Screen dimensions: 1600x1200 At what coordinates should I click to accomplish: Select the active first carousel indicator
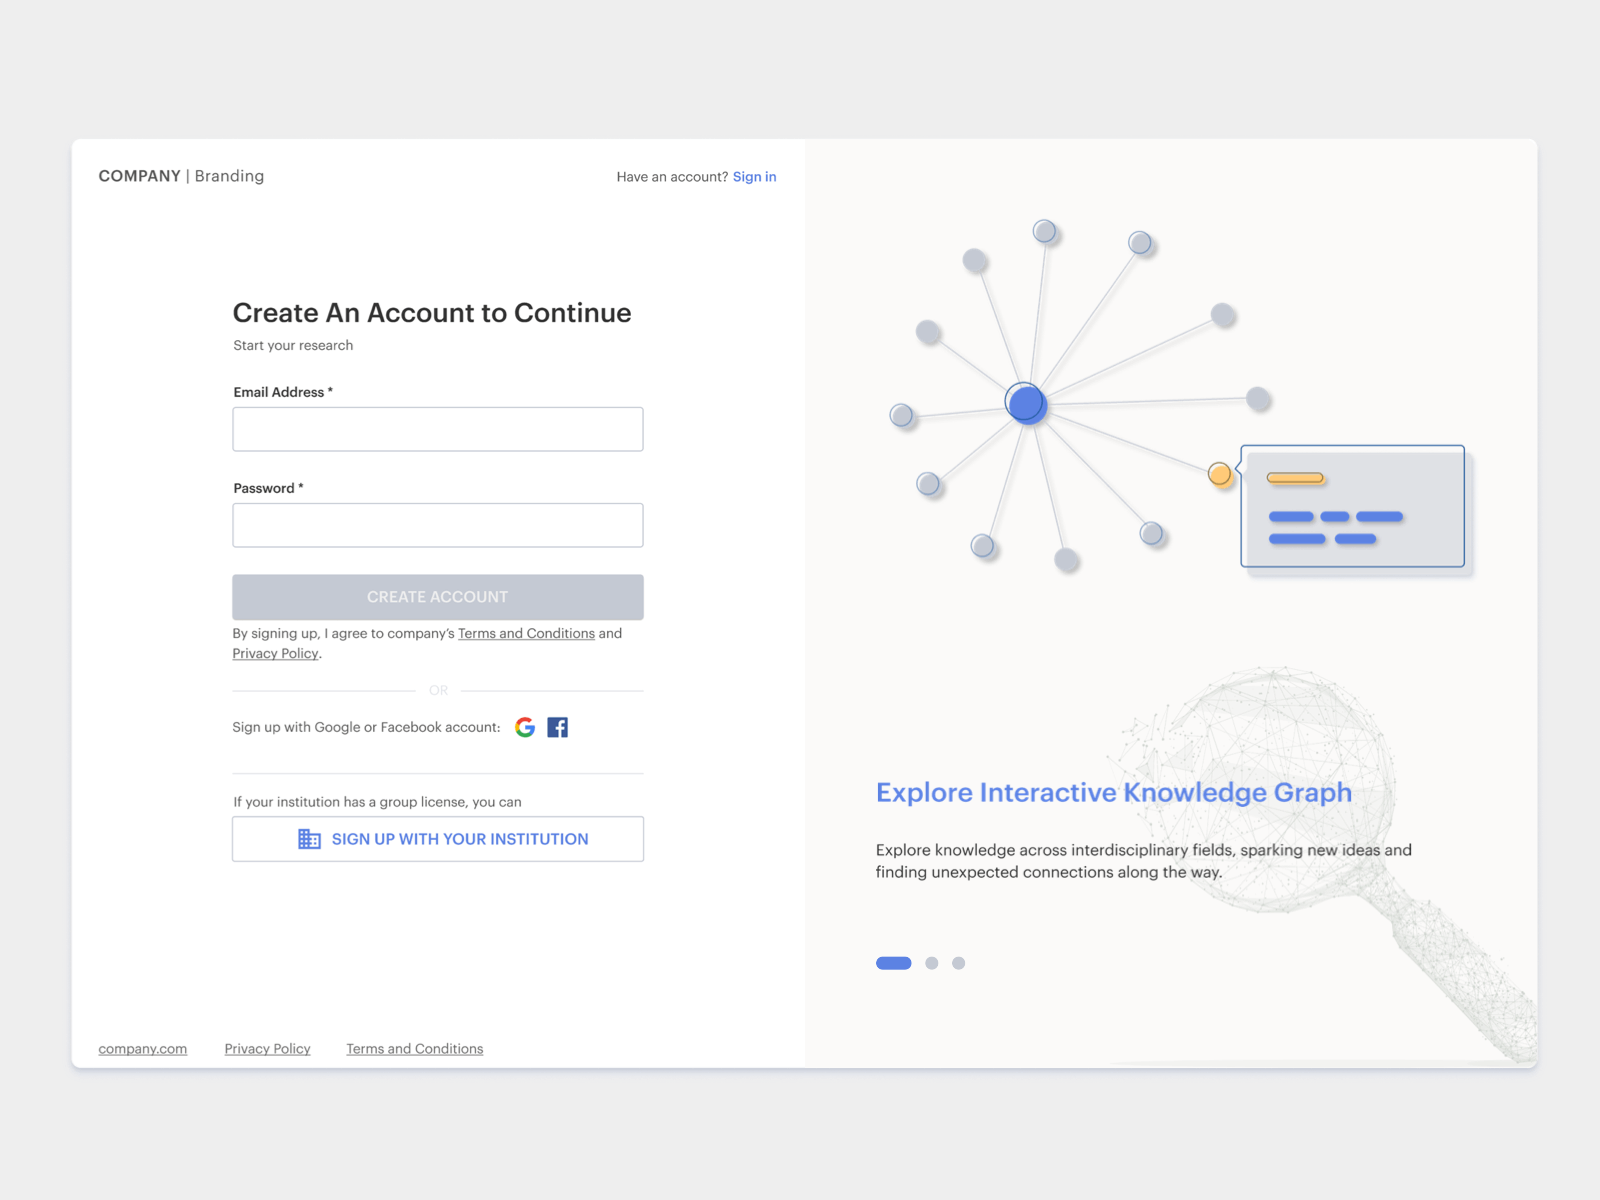click(x=893, y=963)
